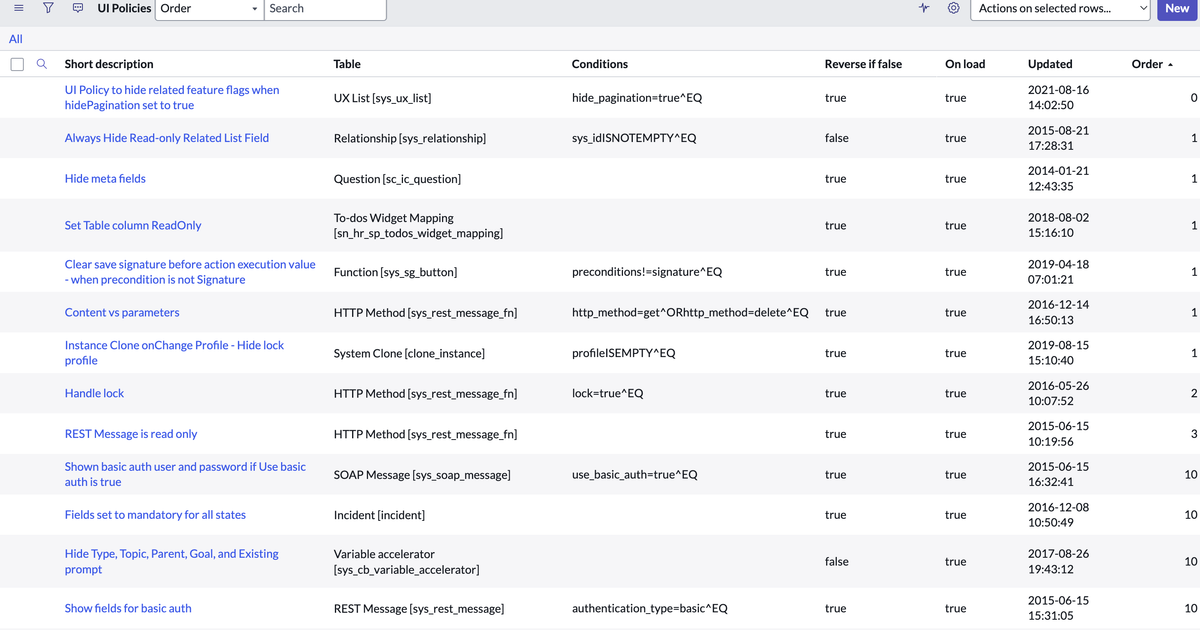Viewport: 1200px width, 630px height.
Task: Click Reverse if false value for Relationship row
Action: tap(837, 138)
